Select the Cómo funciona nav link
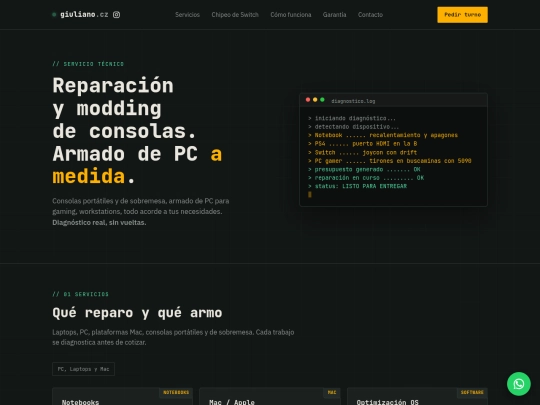This screenshot has width=540, height=405. point(291,15)
